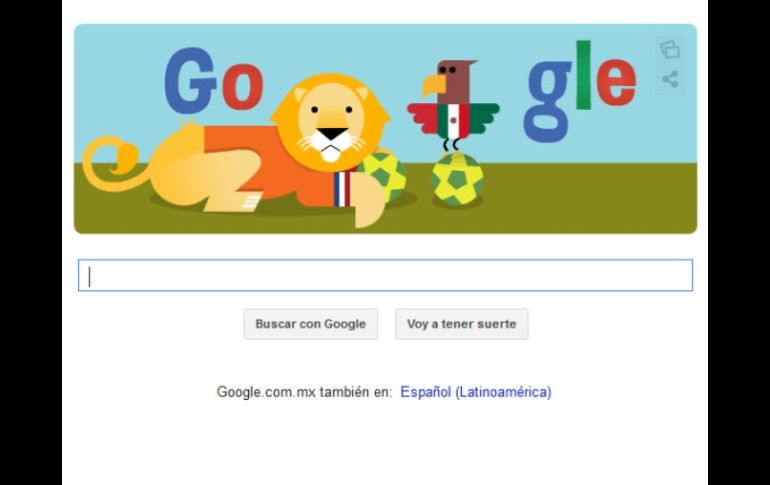Screen dimensions: 770x485
Task: Open the doodle gallery overlapping-squares icon
Action: (670, 50)
